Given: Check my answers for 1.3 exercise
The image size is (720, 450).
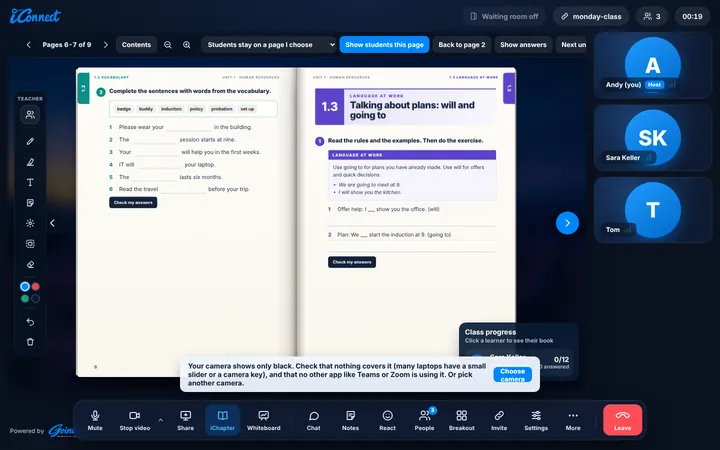Looking at the screenshot, I should [x=352, y=262].
